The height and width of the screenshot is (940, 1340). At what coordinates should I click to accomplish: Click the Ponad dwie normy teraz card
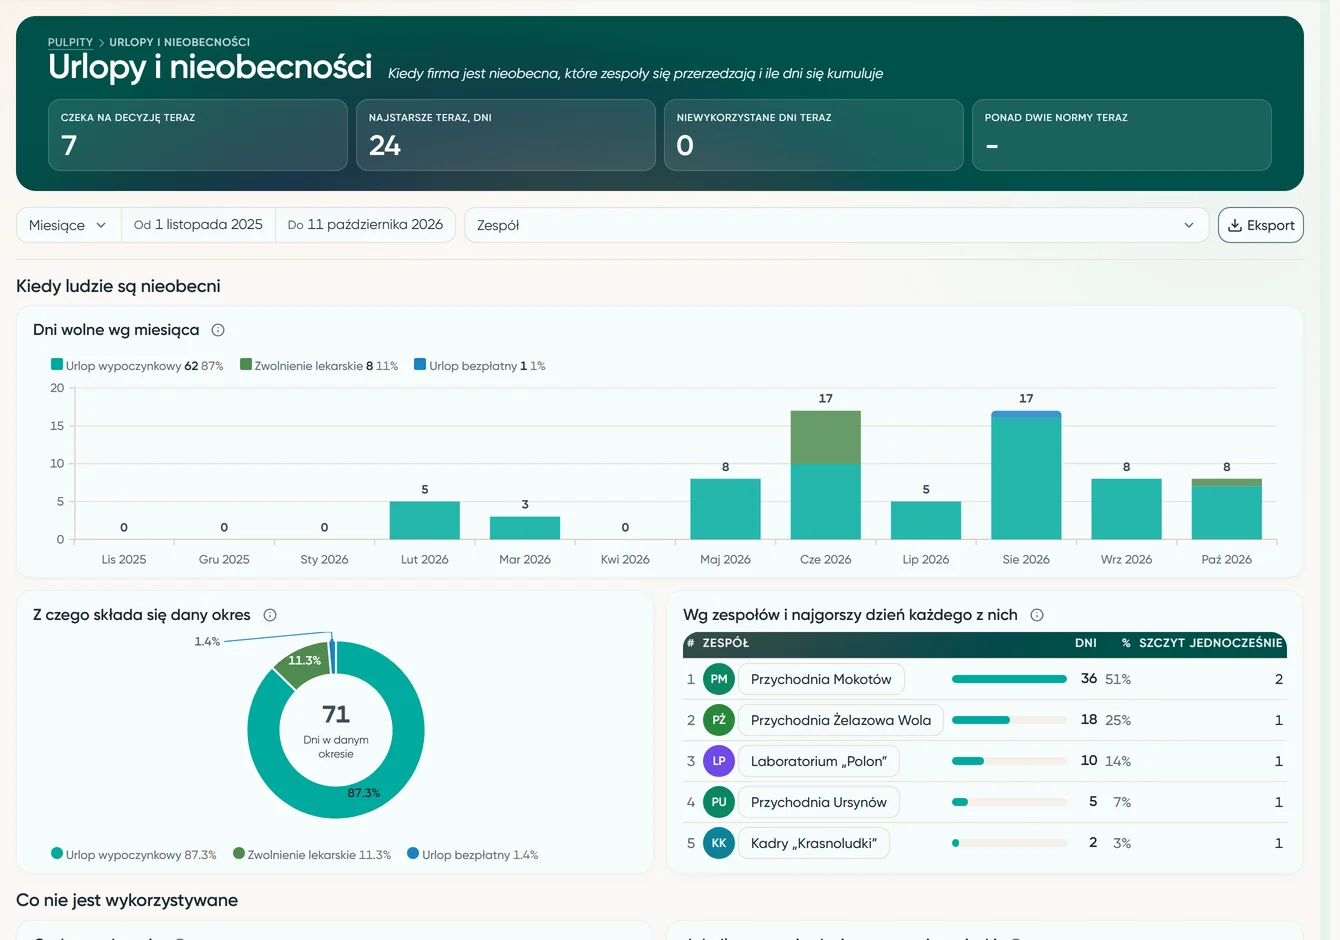pos(1122,135)
